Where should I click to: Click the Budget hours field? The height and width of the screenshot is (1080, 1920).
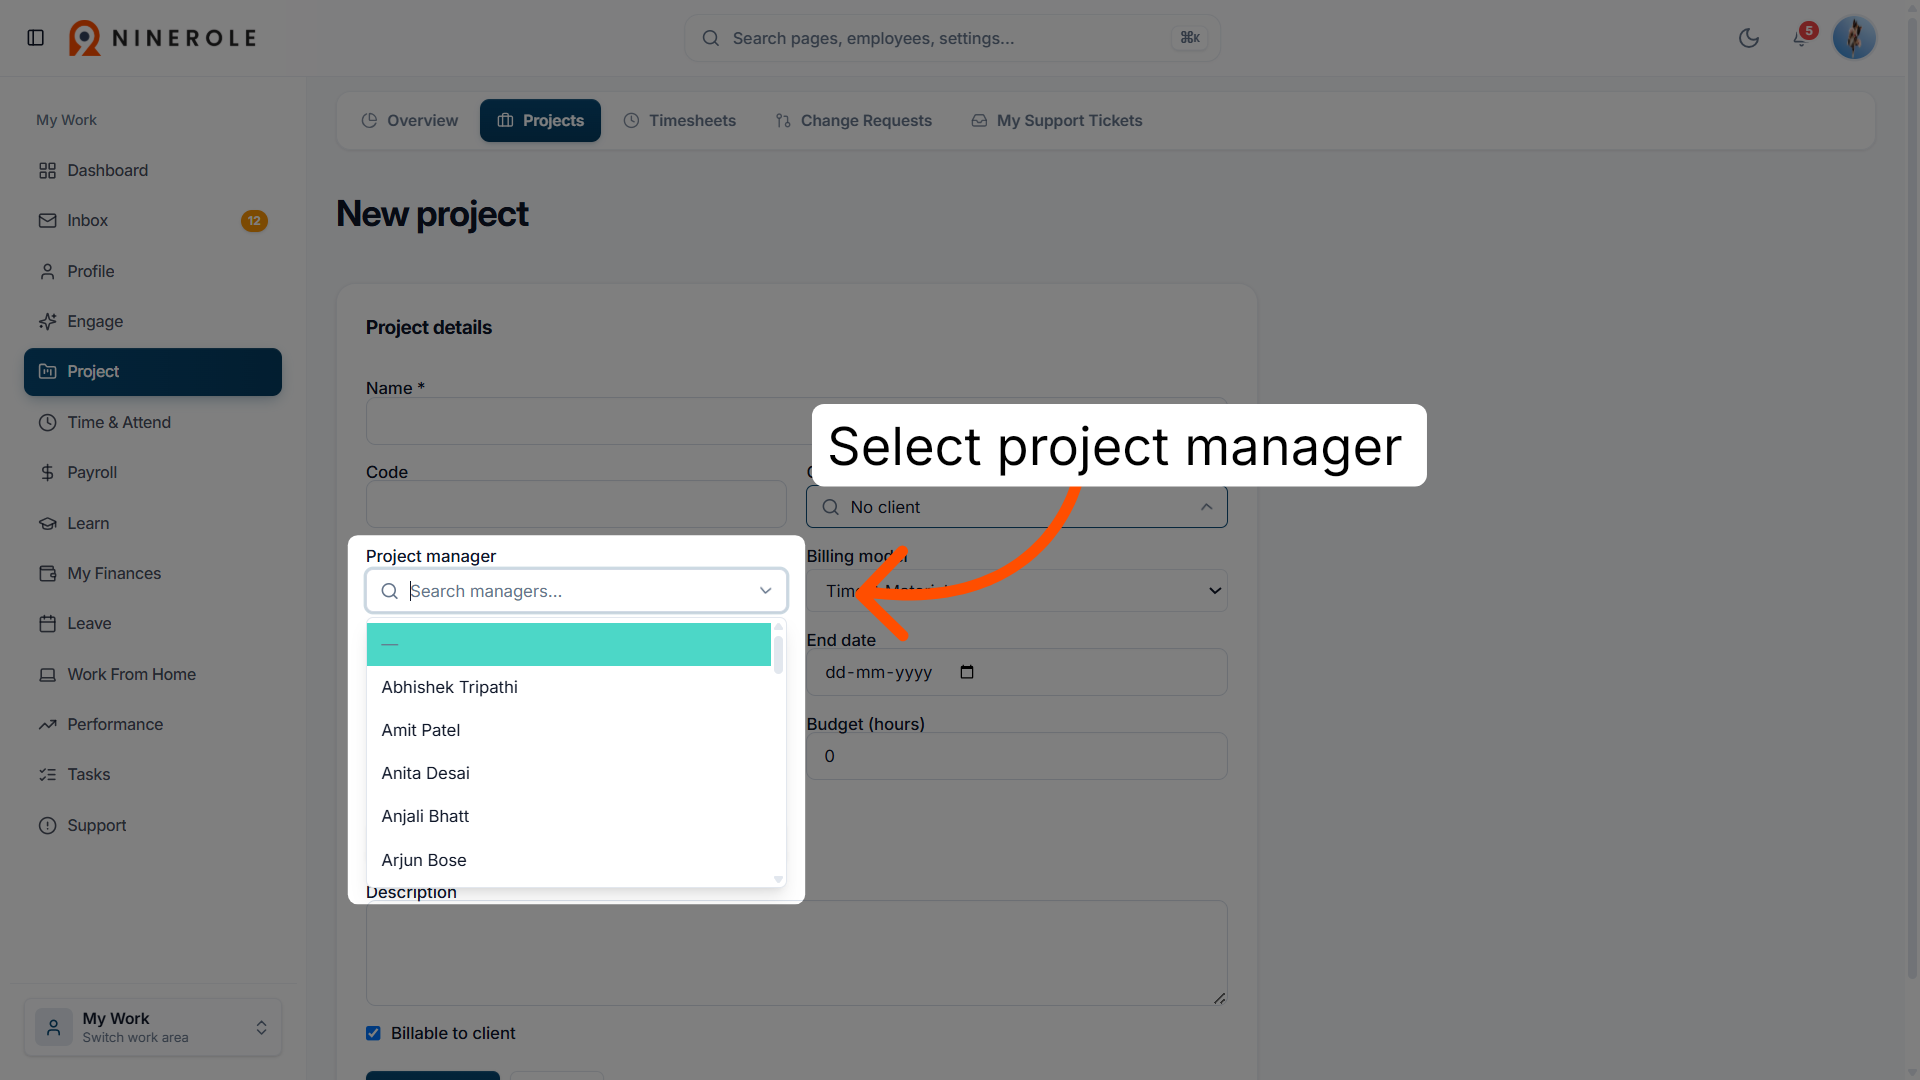pos(1017,757)
